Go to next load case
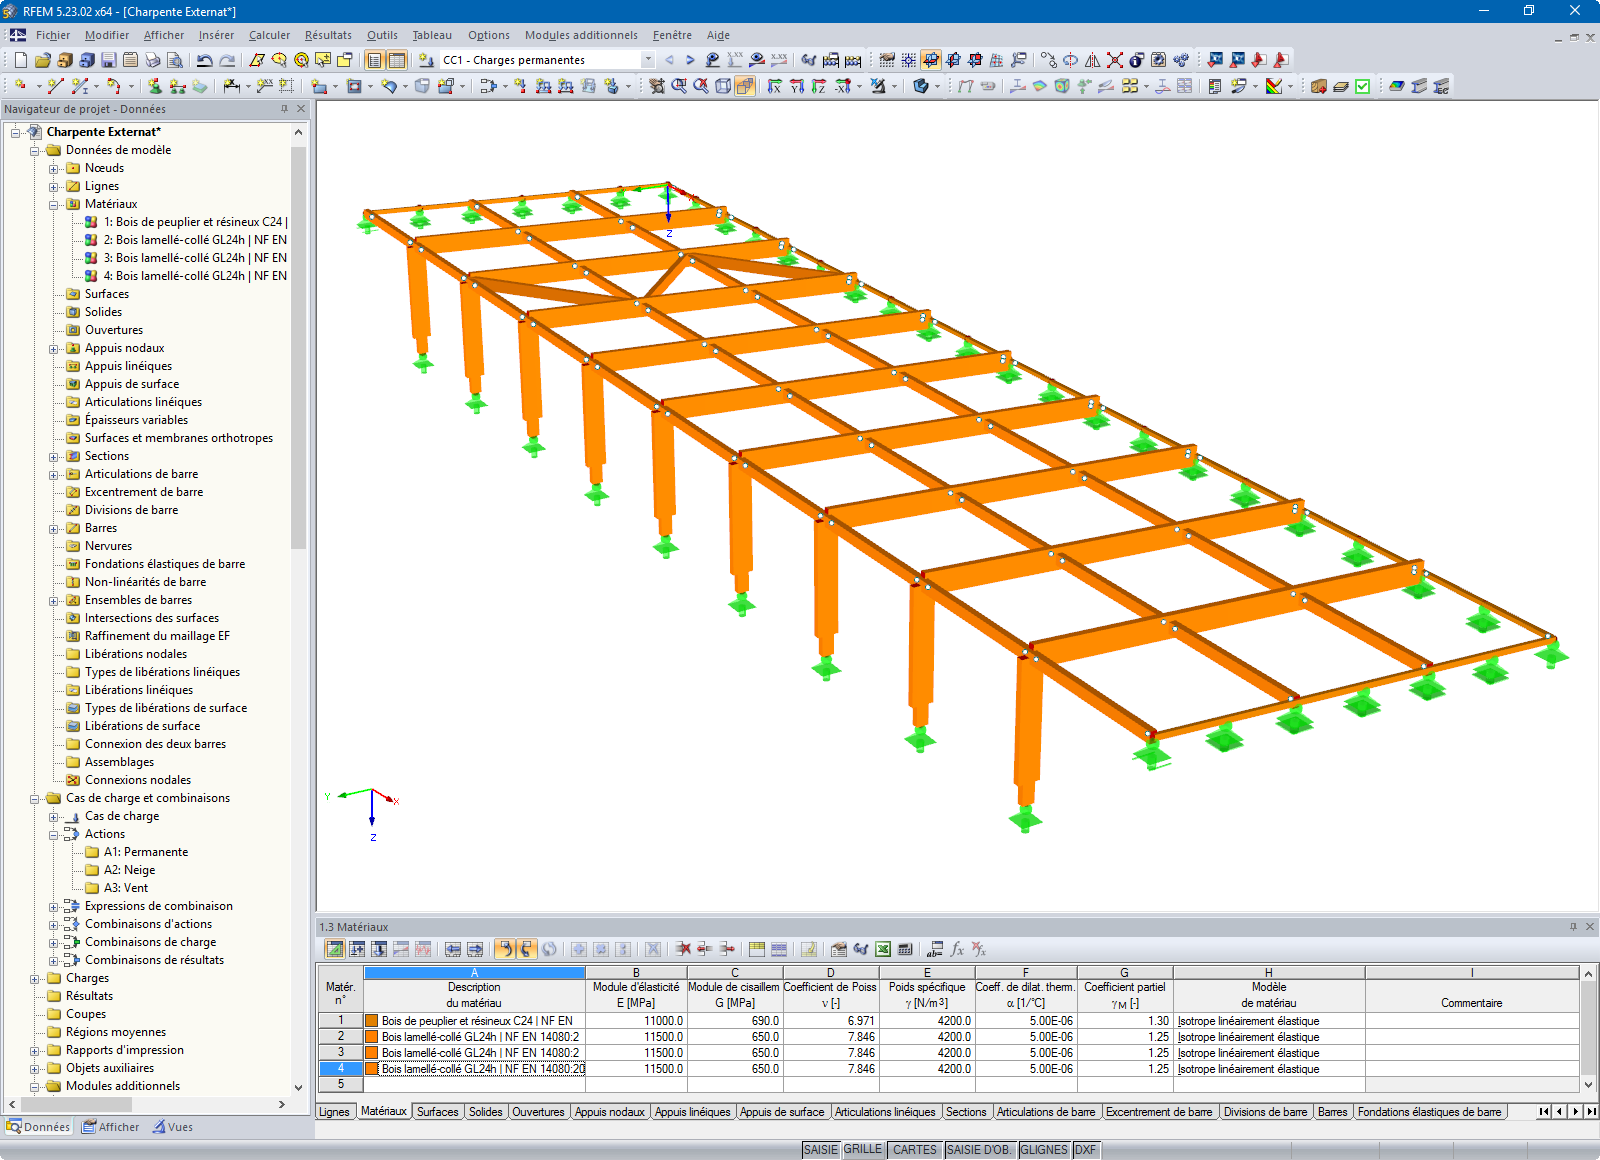The image size is (1600, 1160). tap(690, 60)
